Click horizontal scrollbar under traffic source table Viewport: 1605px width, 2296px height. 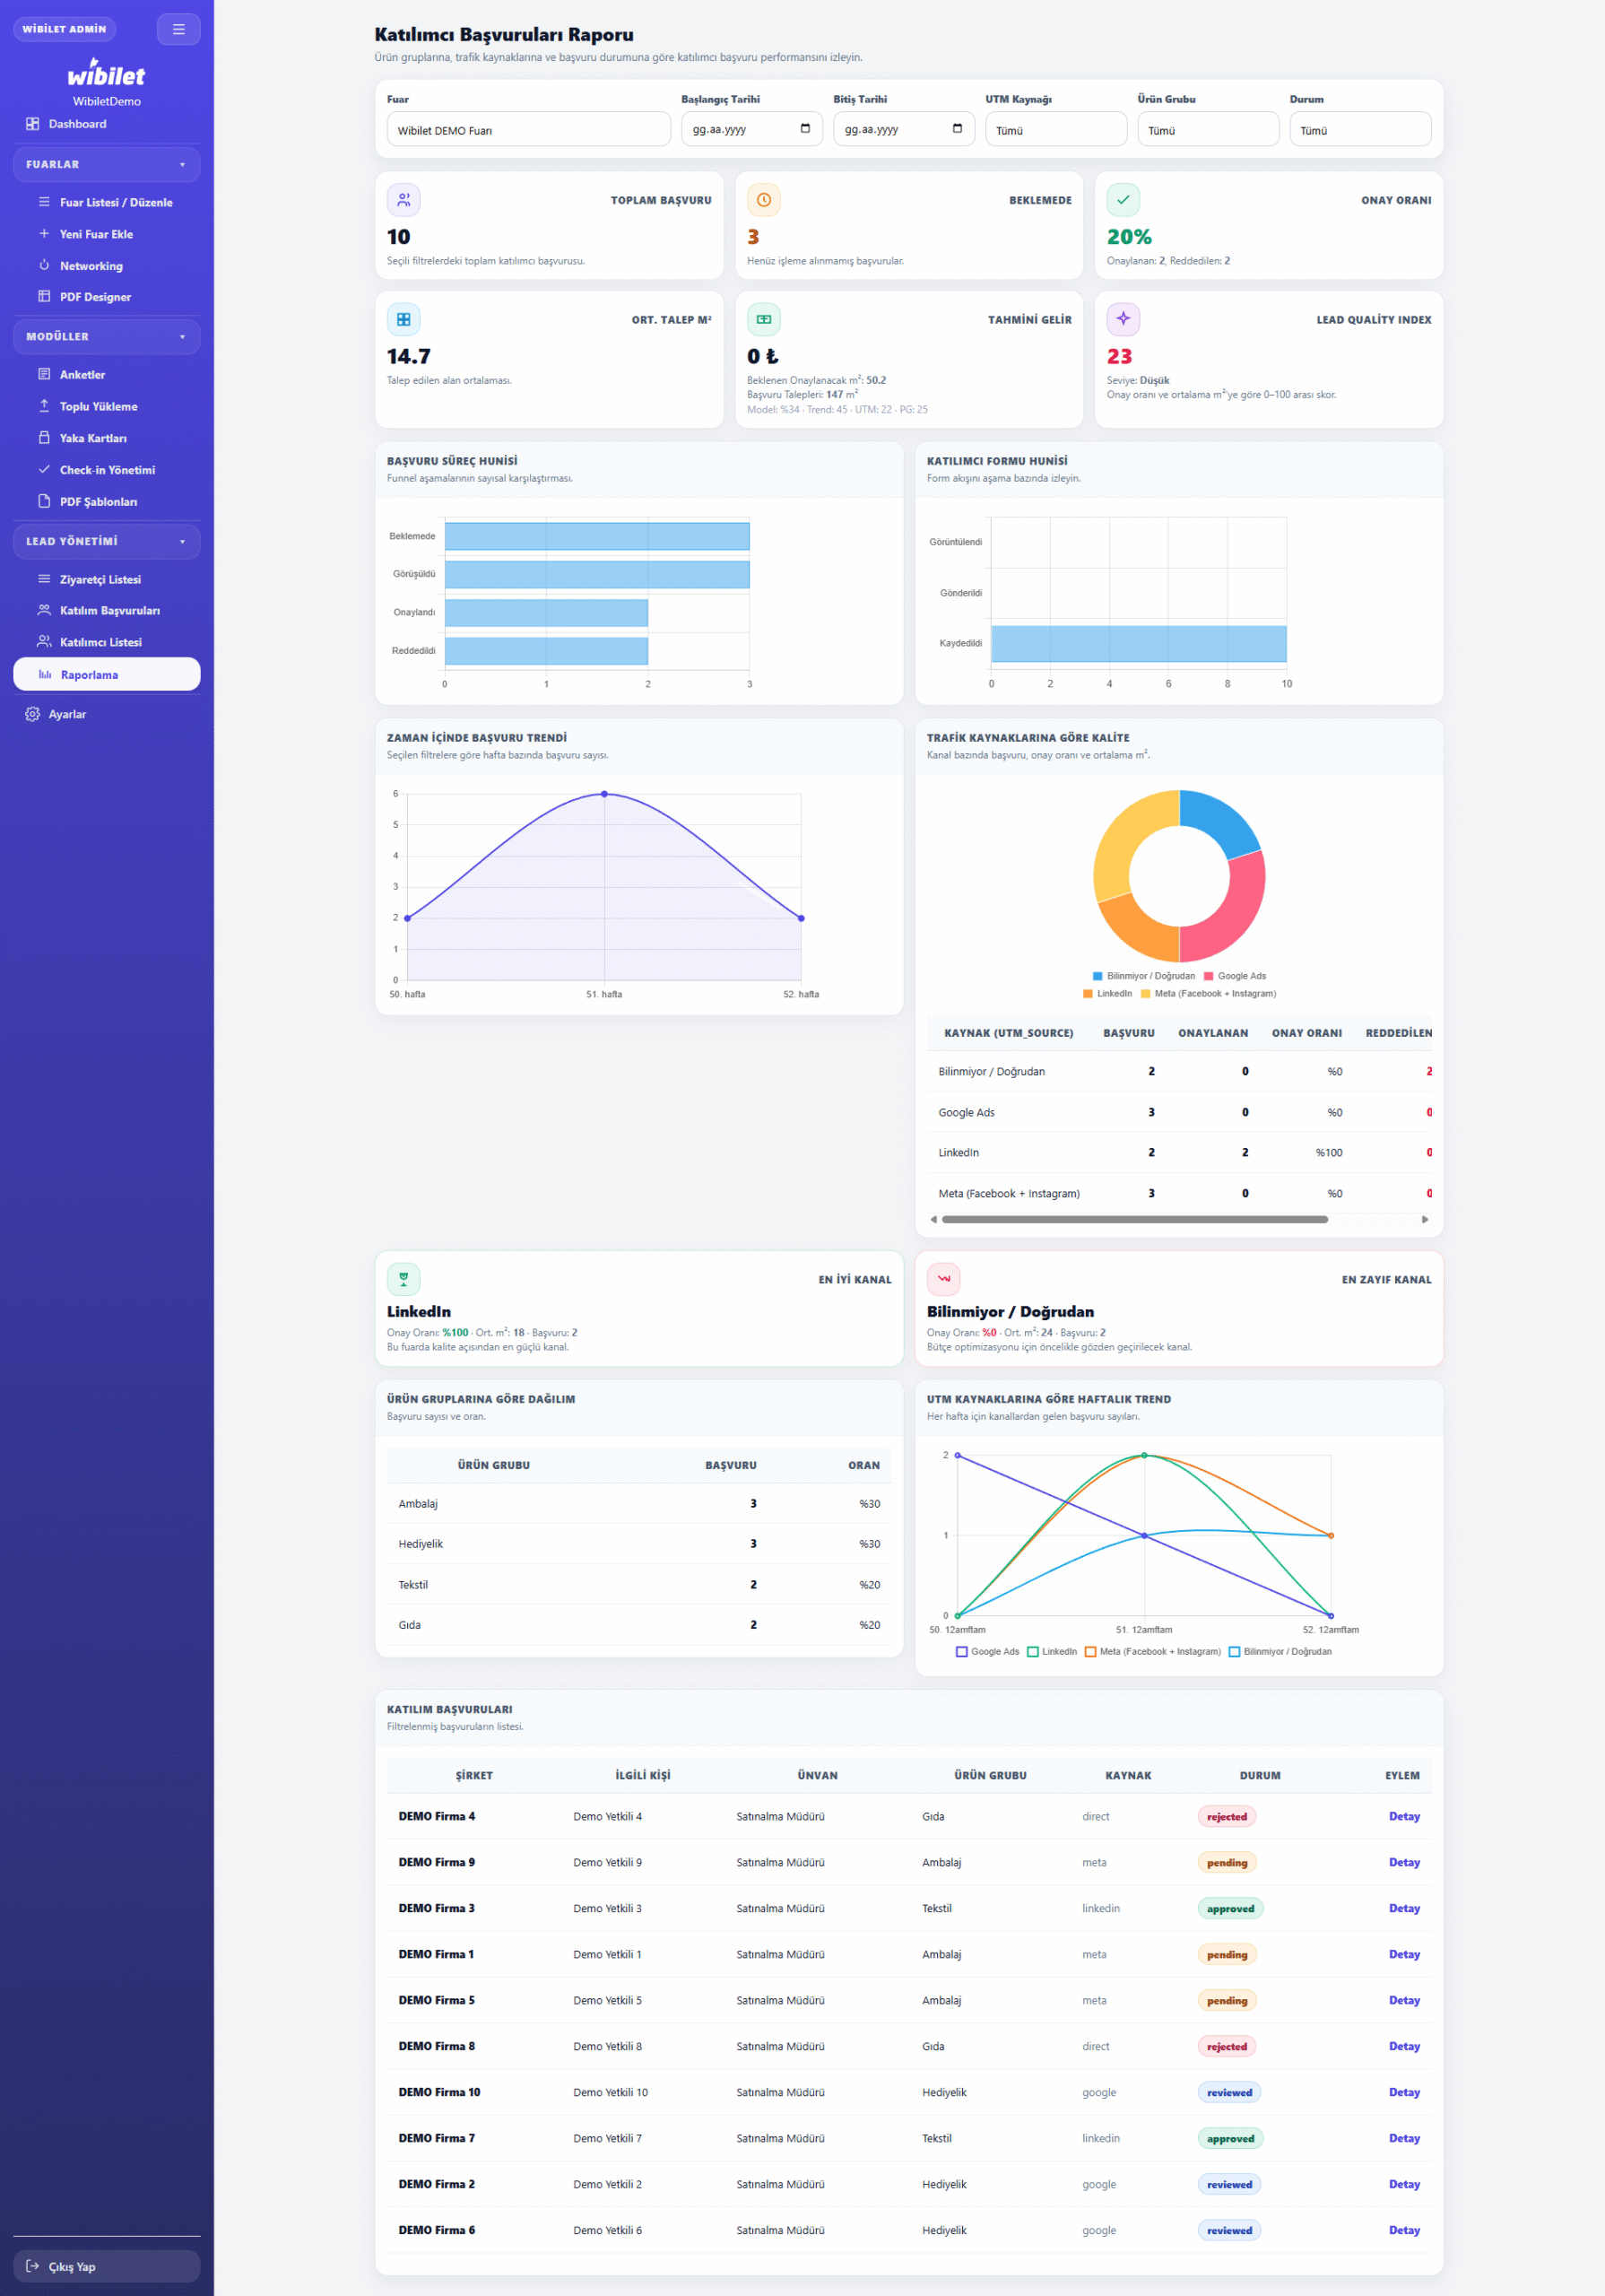pyautogui.click(x=1134, y=1219)
